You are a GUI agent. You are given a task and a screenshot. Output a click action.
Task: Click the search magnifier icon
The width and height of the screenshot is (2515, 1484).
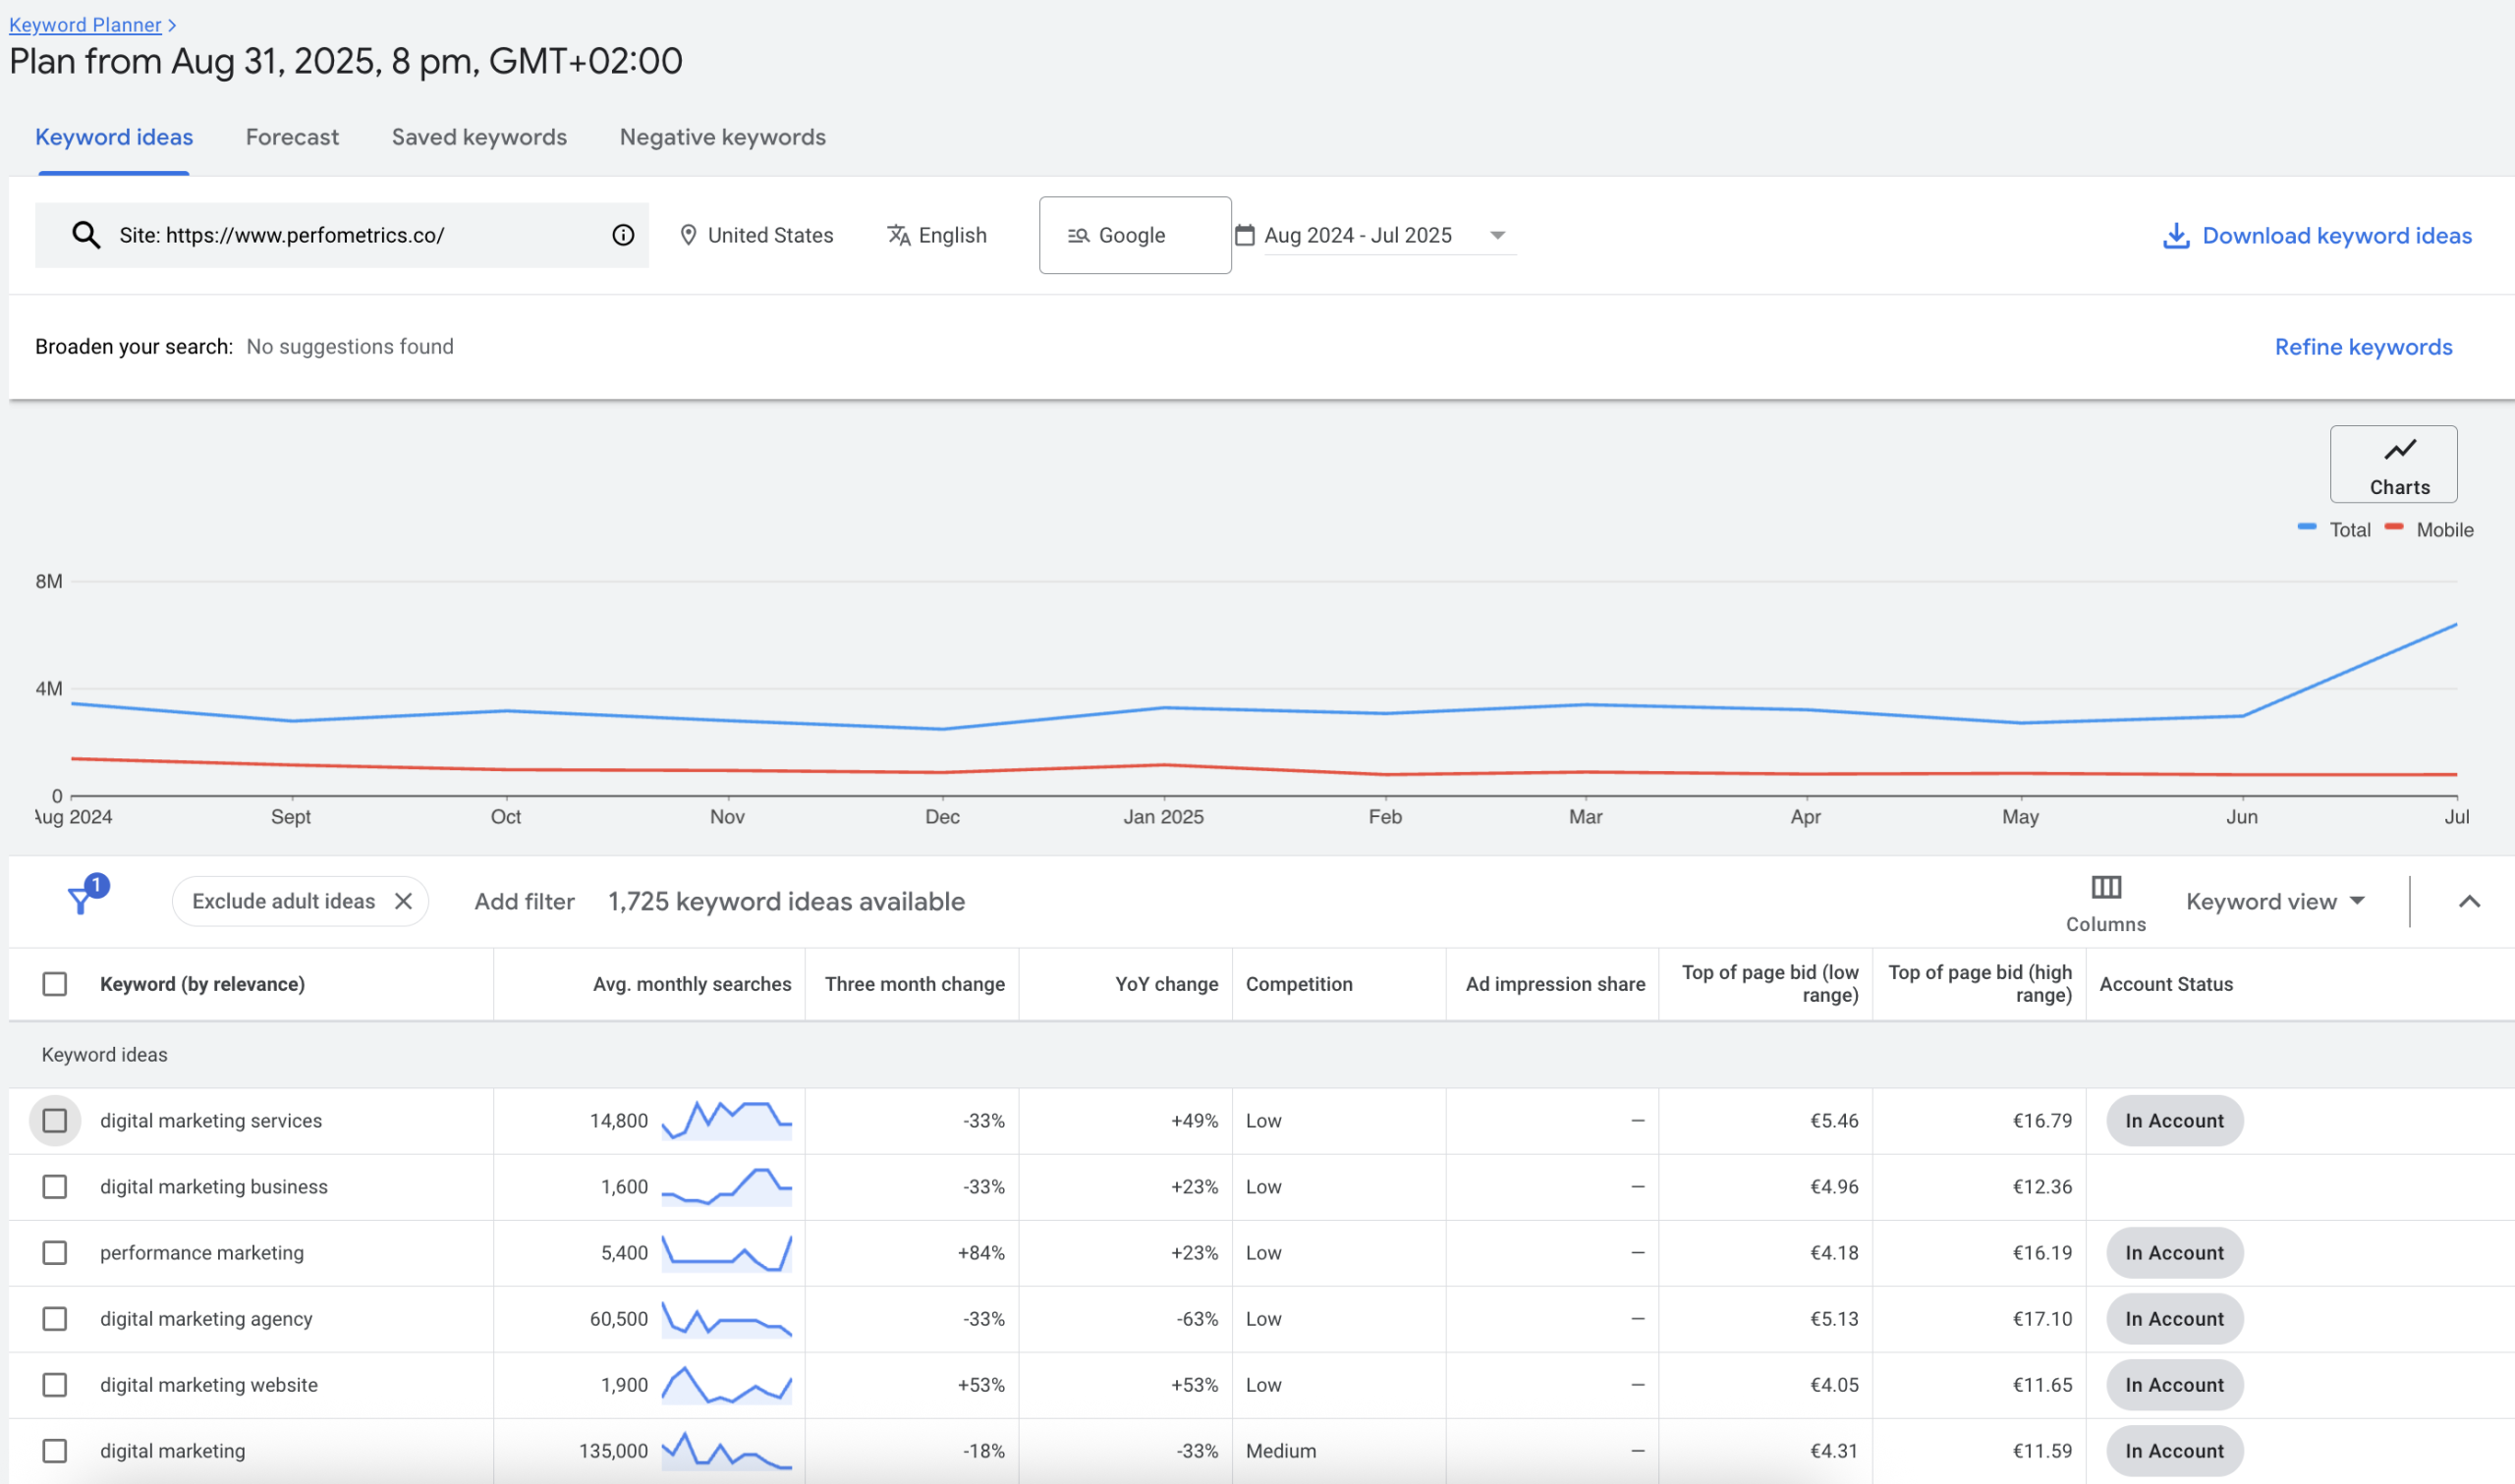click(x=86, y=235)
